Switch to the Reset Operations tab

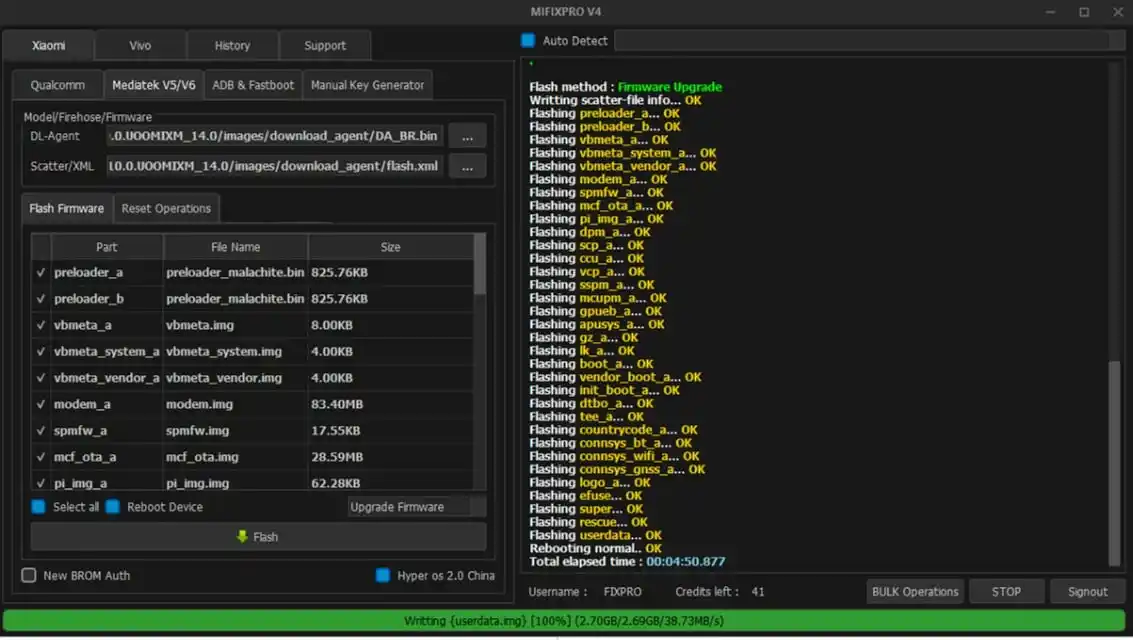pyautogui.click(x=166, y=208)
